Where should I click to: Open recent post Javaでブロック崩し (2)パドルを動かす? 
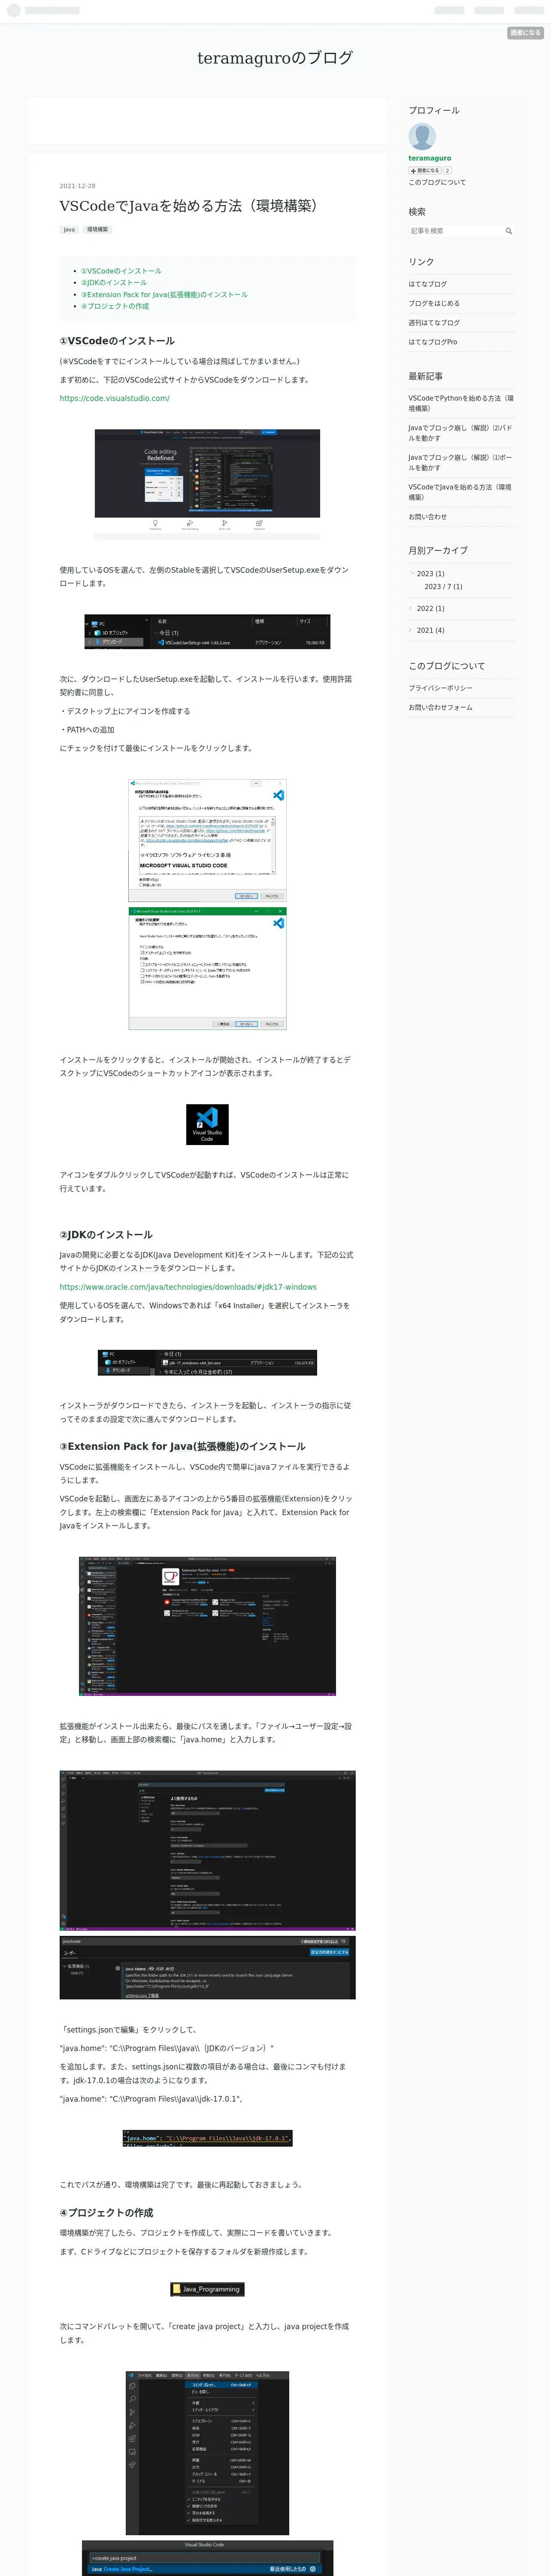(x=461, y=433)
